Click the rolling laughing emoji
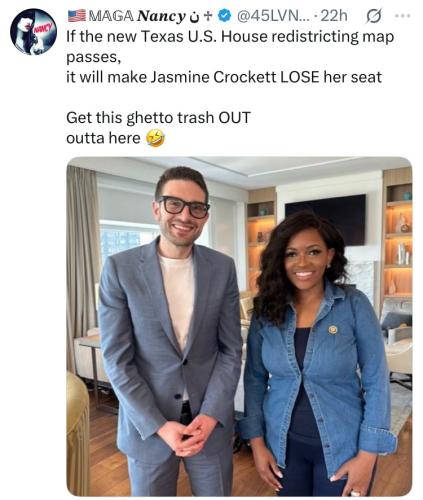Screen dimensions: 423x500 (156, 138)
